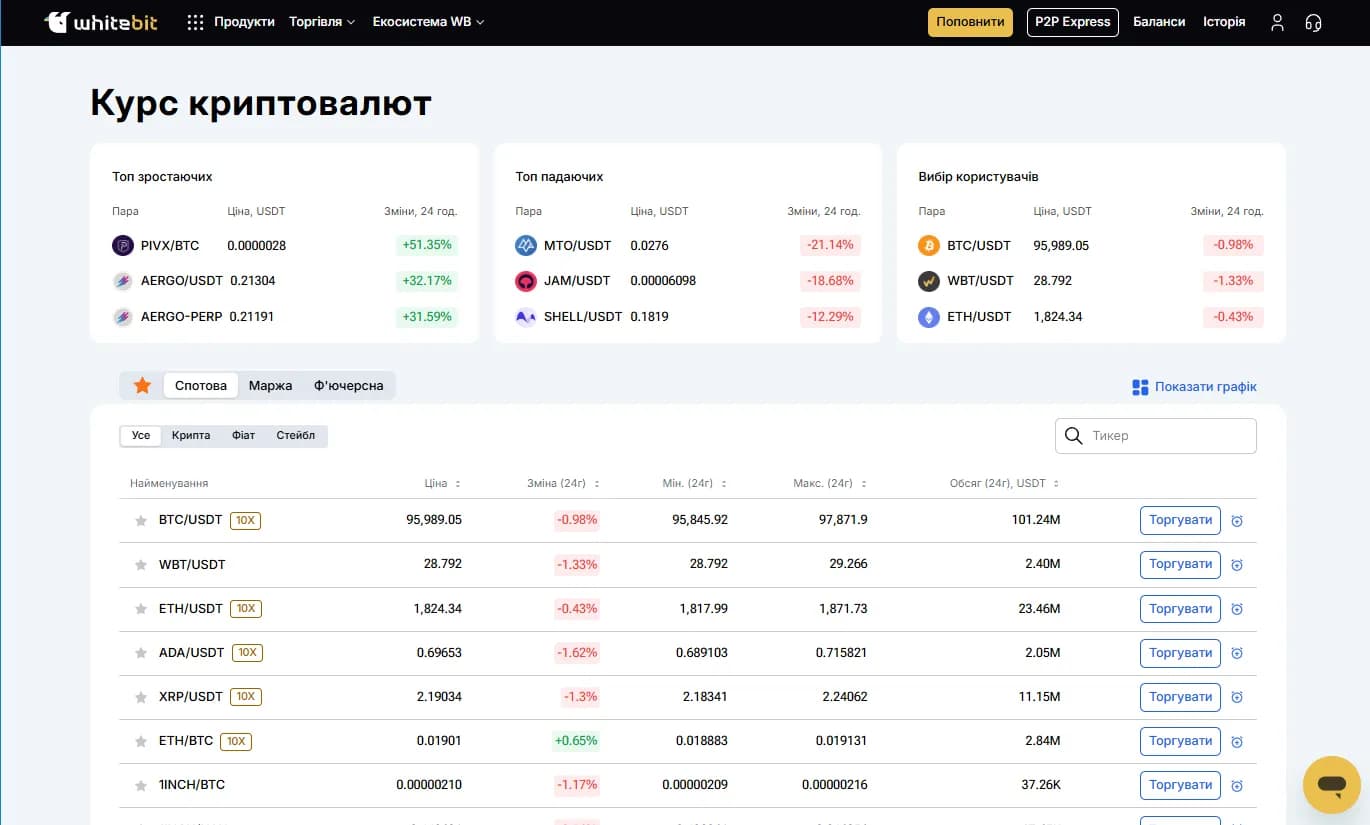Select the Фіат filter
Image resolution: width=1370 pixels, height=825 pixels.
(x=243, y=435)
